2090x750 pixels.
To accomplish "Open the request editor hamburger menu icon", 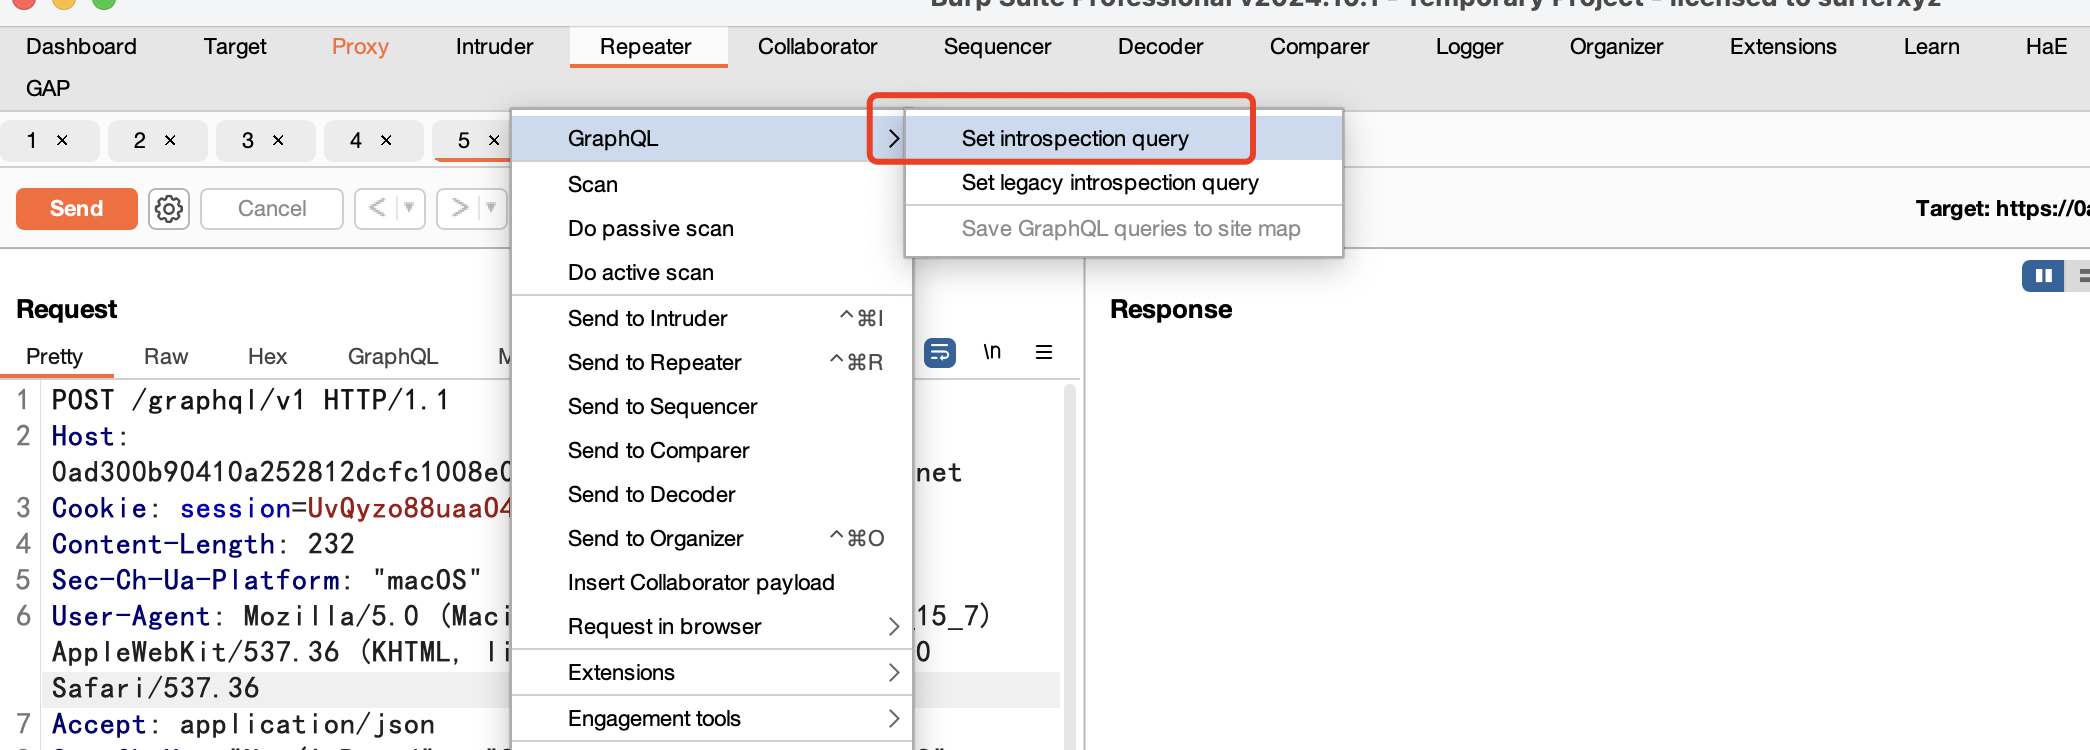I will (x=1043, y=352).
